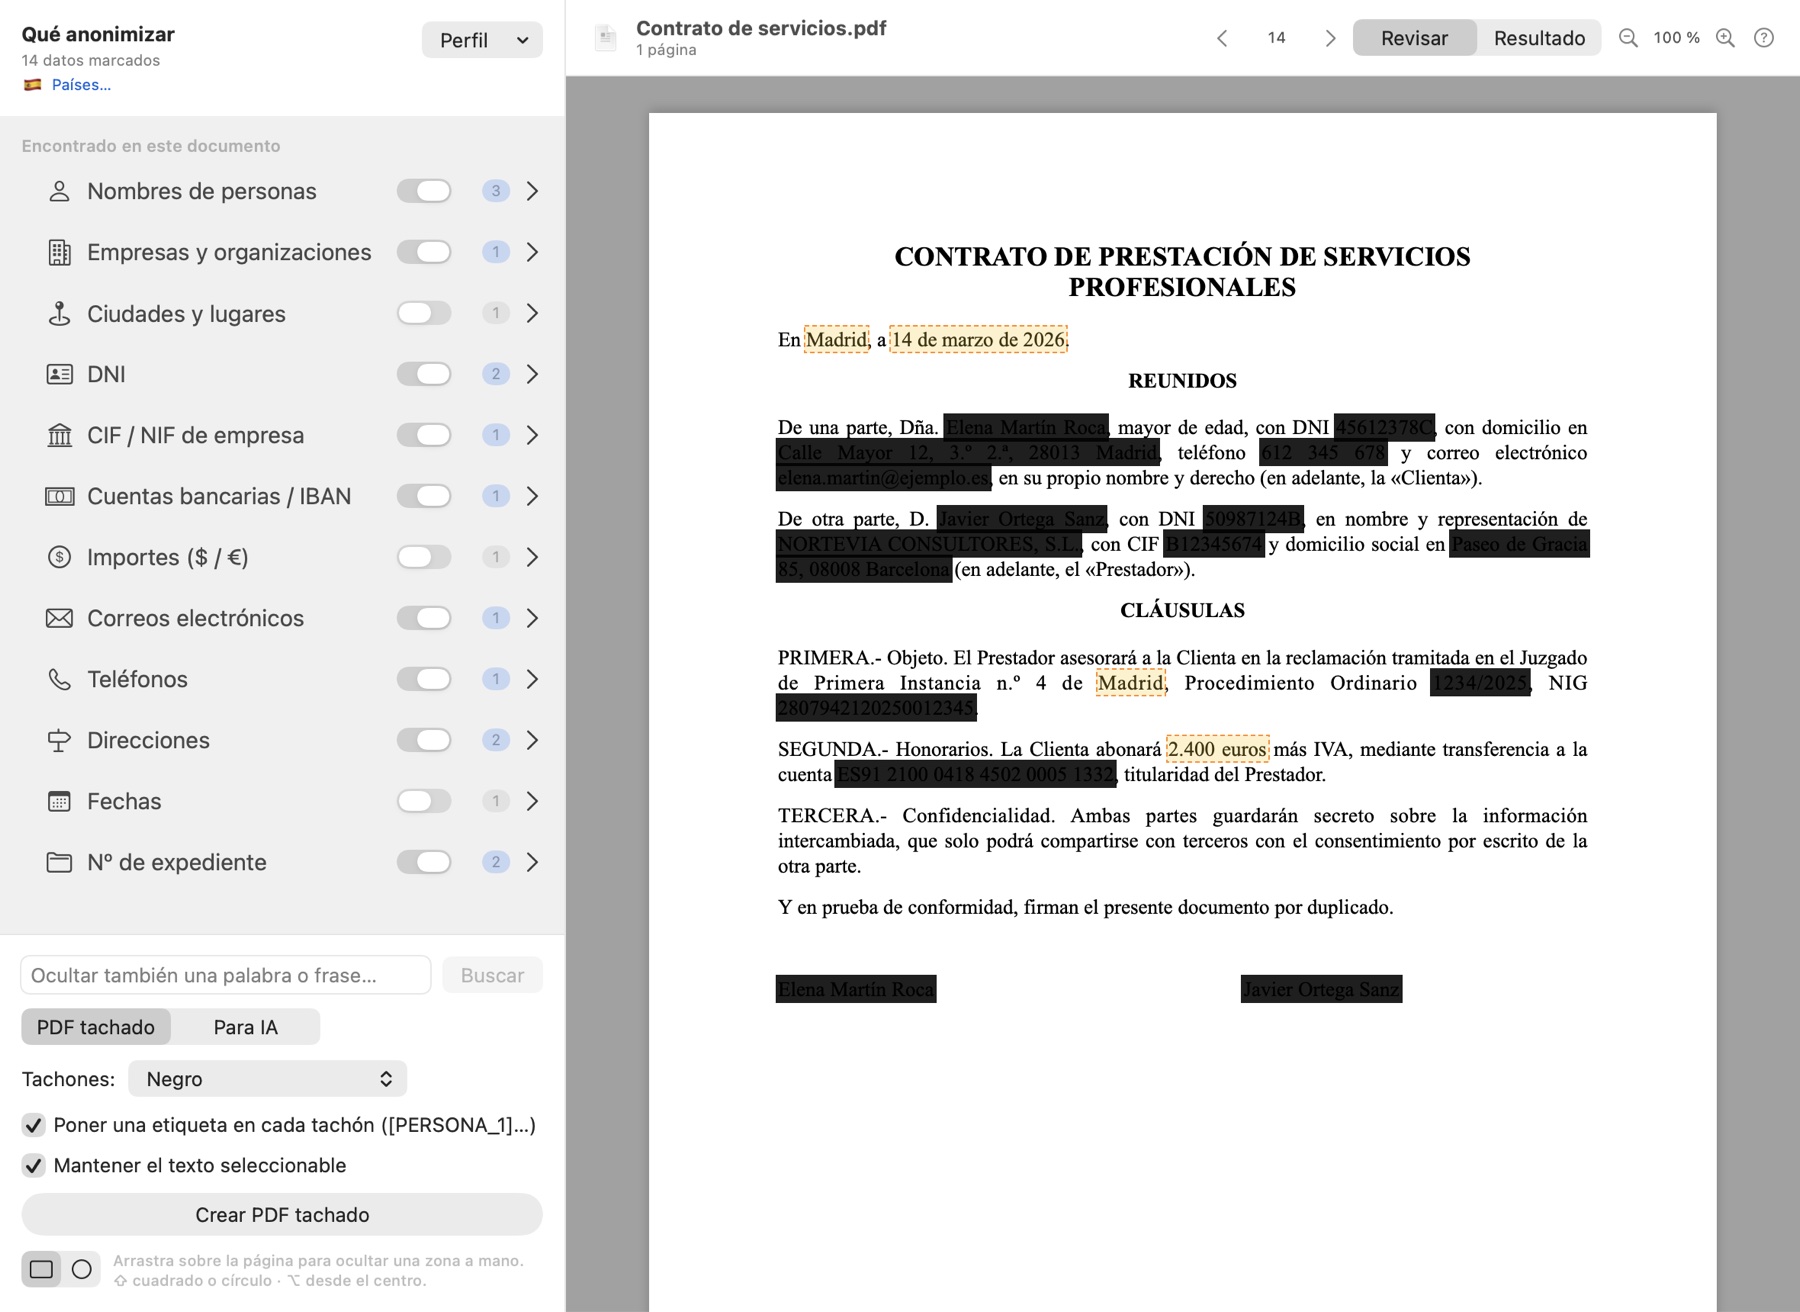This screenshot has height=1312, width=1800.
Task: Select the PDF tachado mode
Action: click(x=96, y=1027)
